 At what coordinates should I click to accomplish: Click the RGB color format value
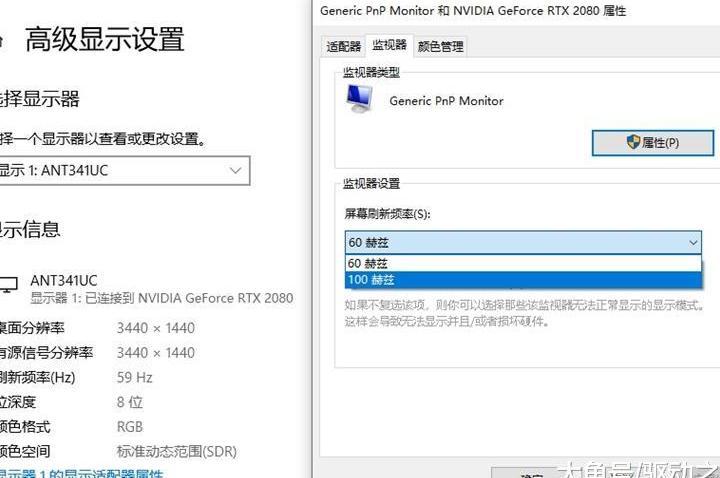[x=129, y=427]
